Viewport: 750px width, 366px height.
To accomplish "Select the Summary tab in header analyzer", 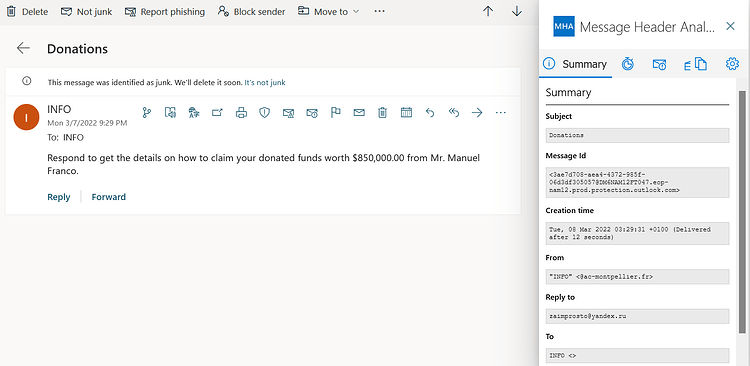I will (x=576, y=64).
